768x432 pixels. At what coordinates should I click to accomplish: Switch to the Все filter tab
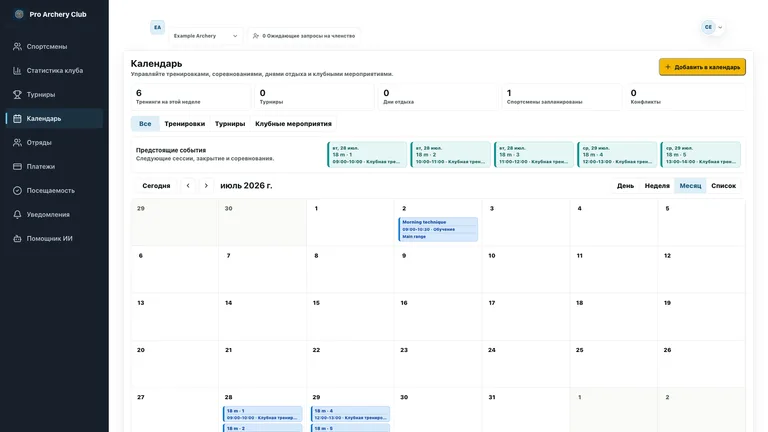click(x=145, y=124)
